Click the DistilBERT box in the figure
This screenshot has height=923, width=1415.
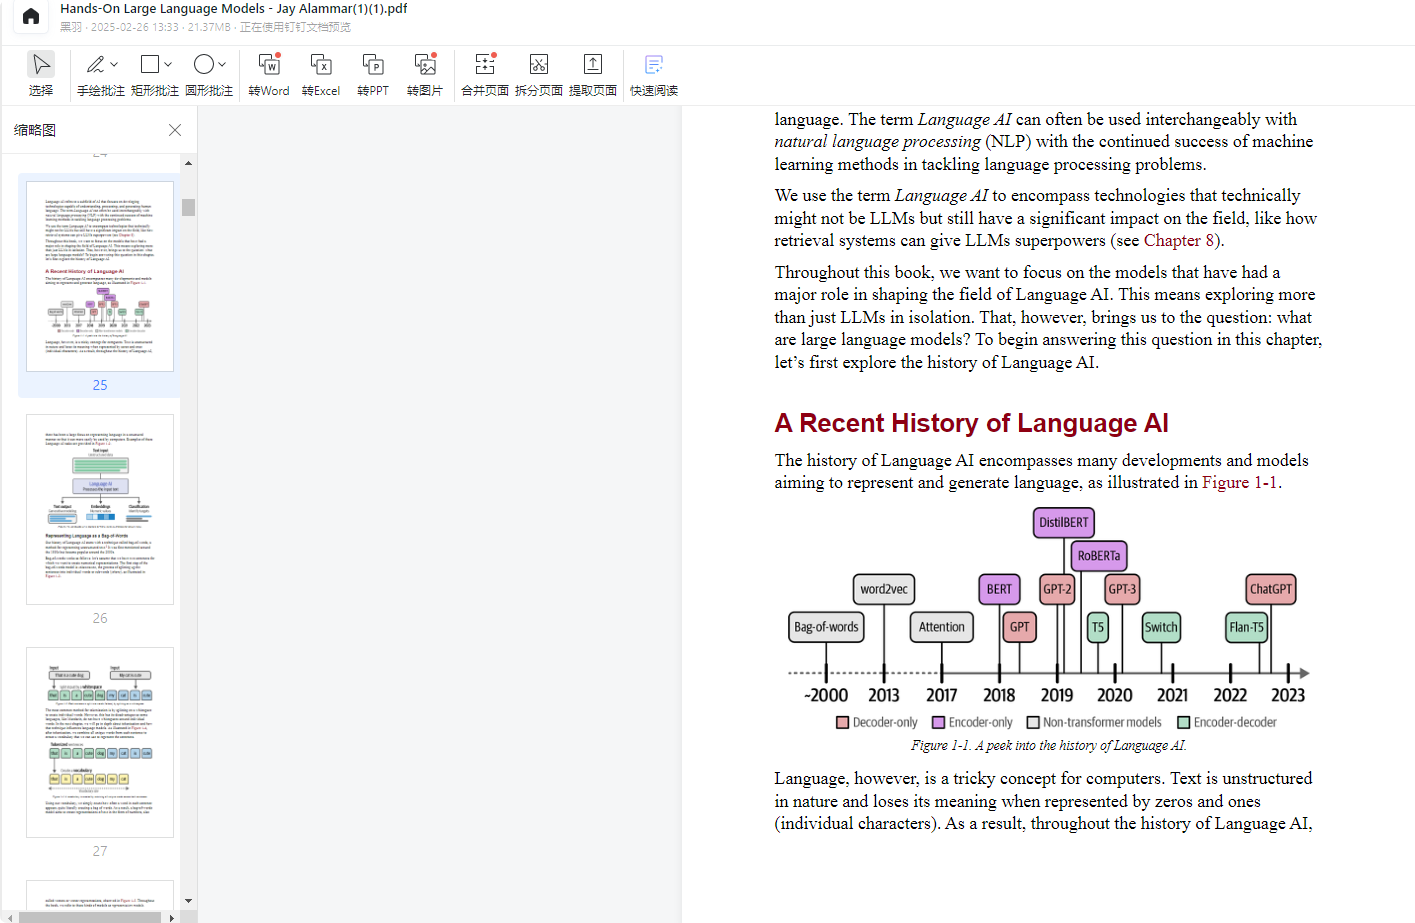1063,523
